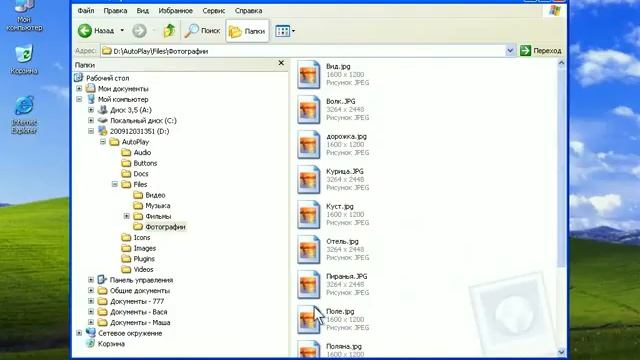
Task: Open Мой компьютер desktop icon
Action: pos(24,16)
